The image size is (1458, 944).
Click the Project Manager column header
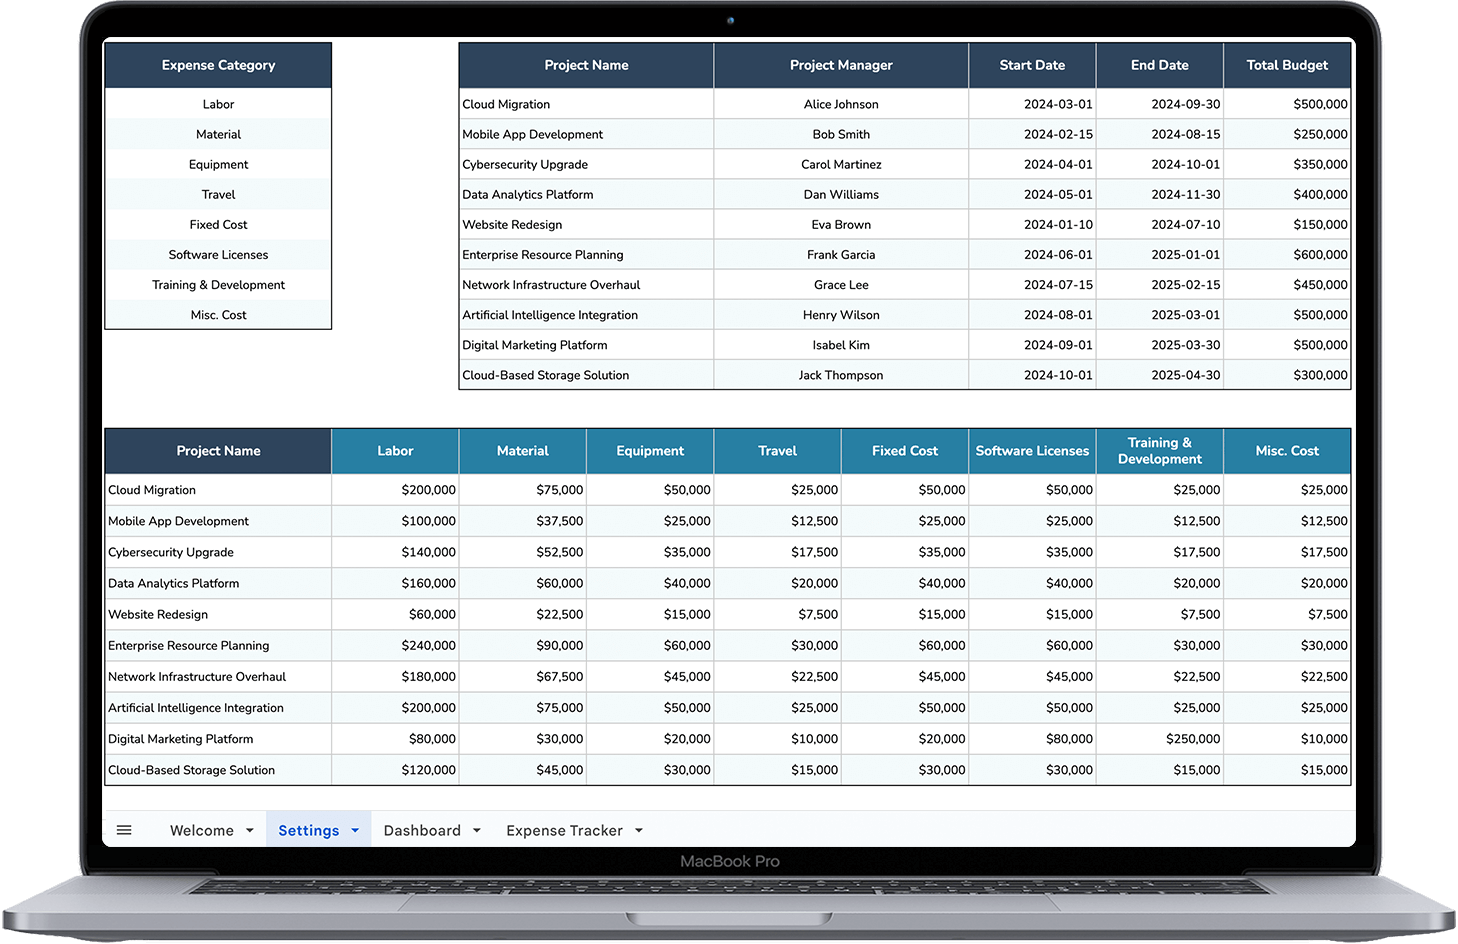click(x=841, y=65)
